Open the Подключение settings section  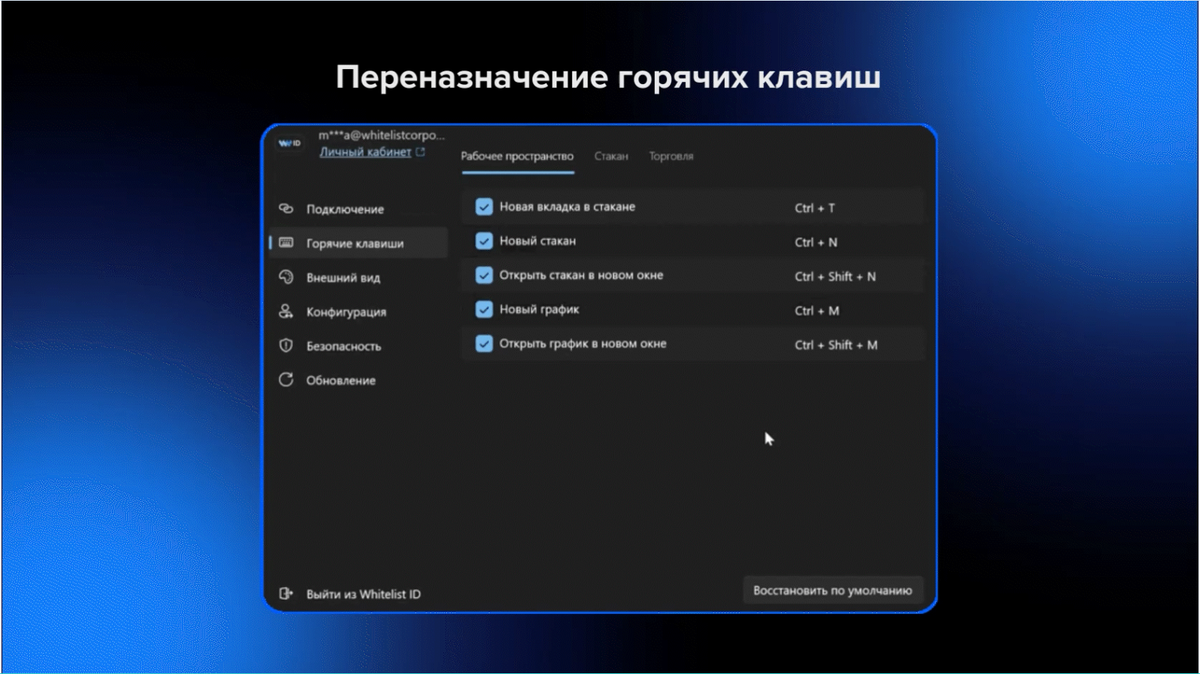pyautogui.click(x=358, y=209)
